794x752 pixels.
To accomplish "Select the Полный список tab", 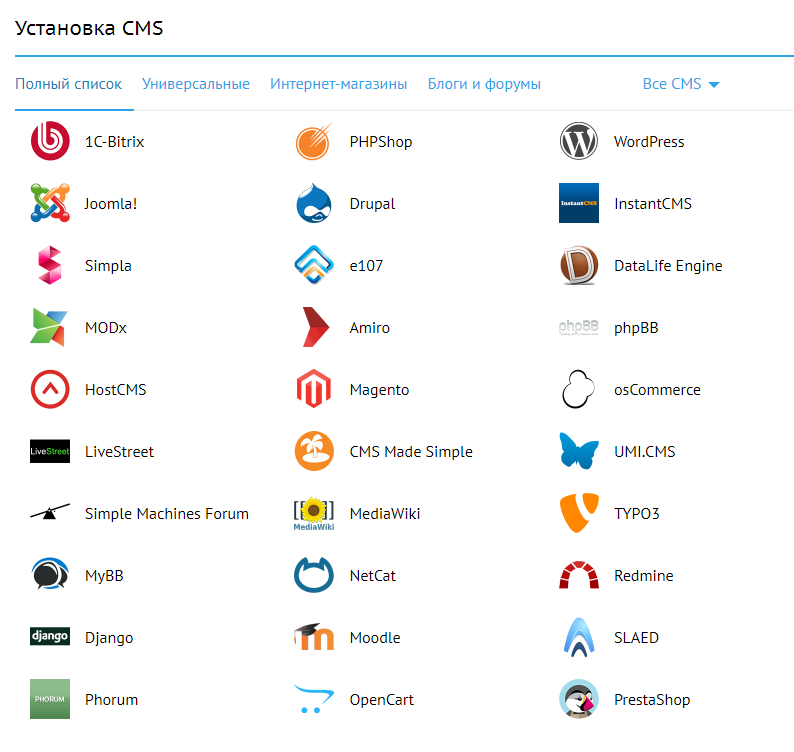I will tap(68, 84).
